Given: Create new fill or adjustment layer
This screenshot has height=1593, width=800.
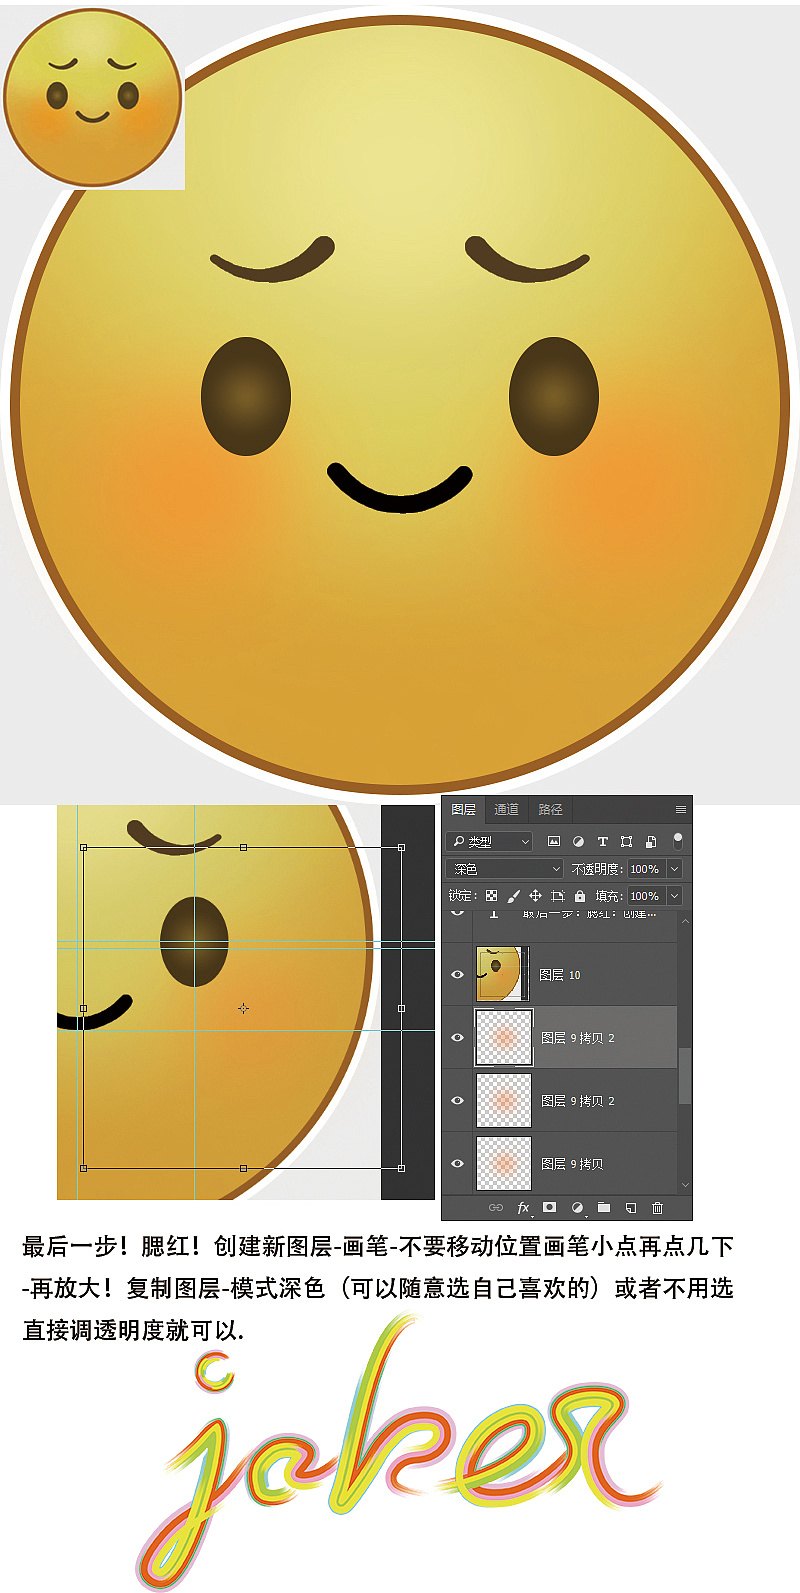Looking at the screenshot, I should (x=577, y=1208).
